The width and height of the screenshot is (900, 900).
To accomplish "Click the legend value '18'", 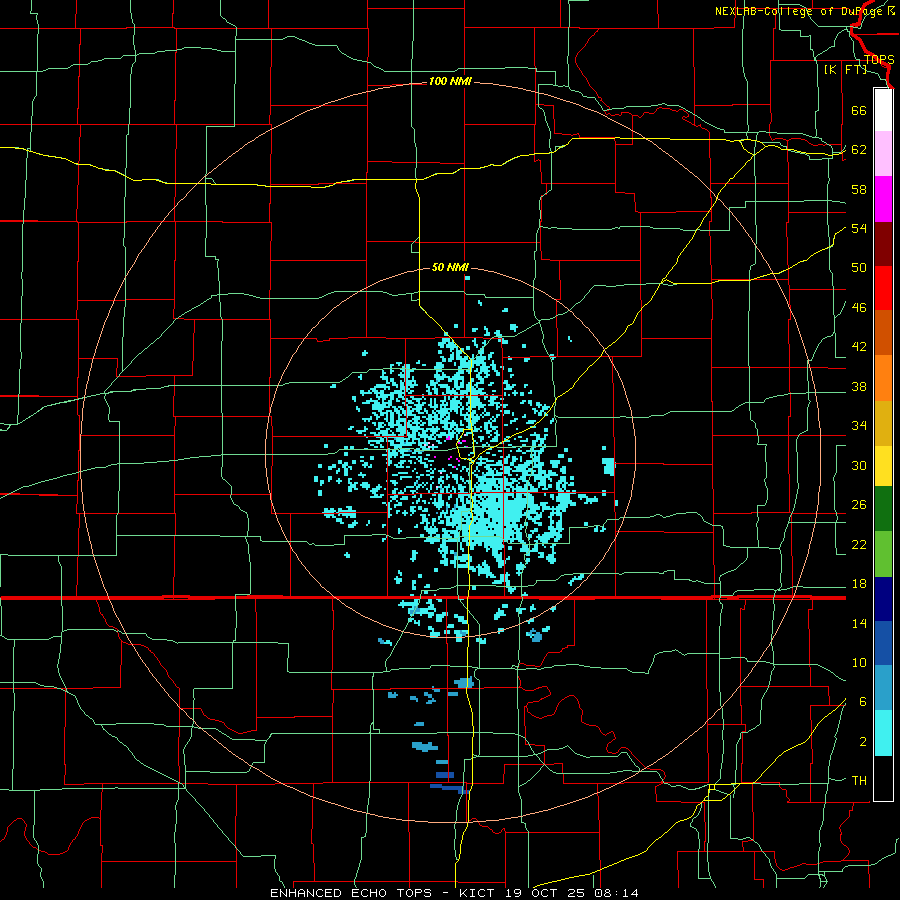I will (x=859, y=584).
